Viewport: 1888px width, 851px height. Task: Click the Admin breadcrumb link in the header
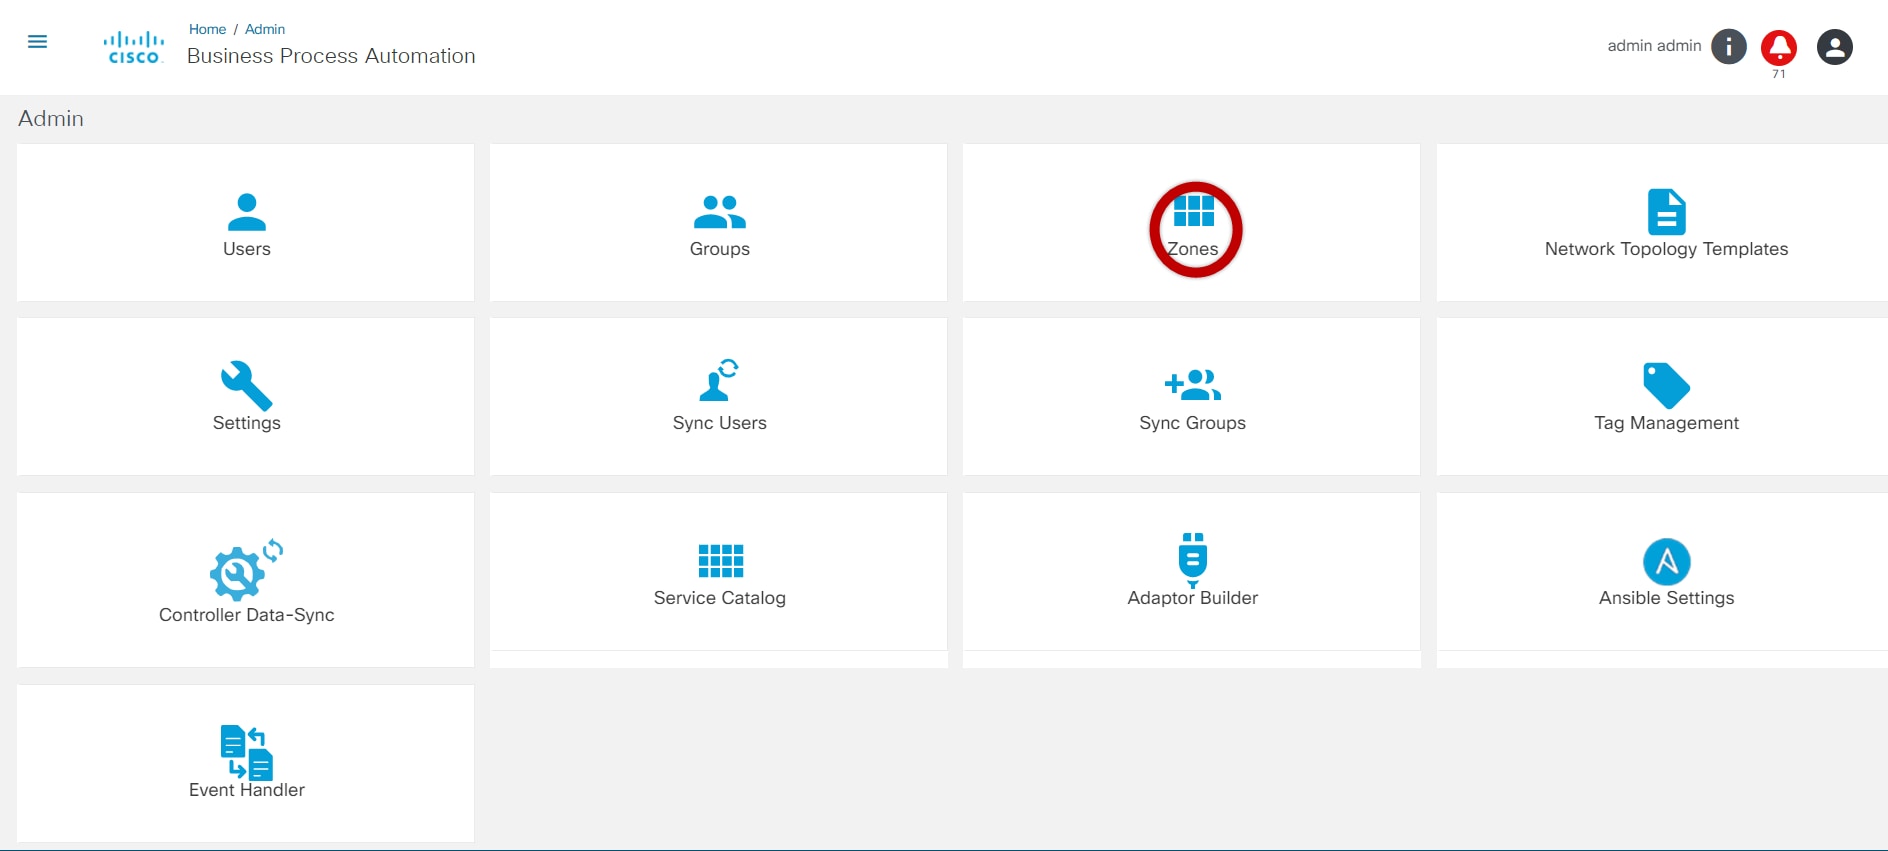[265, 29]
